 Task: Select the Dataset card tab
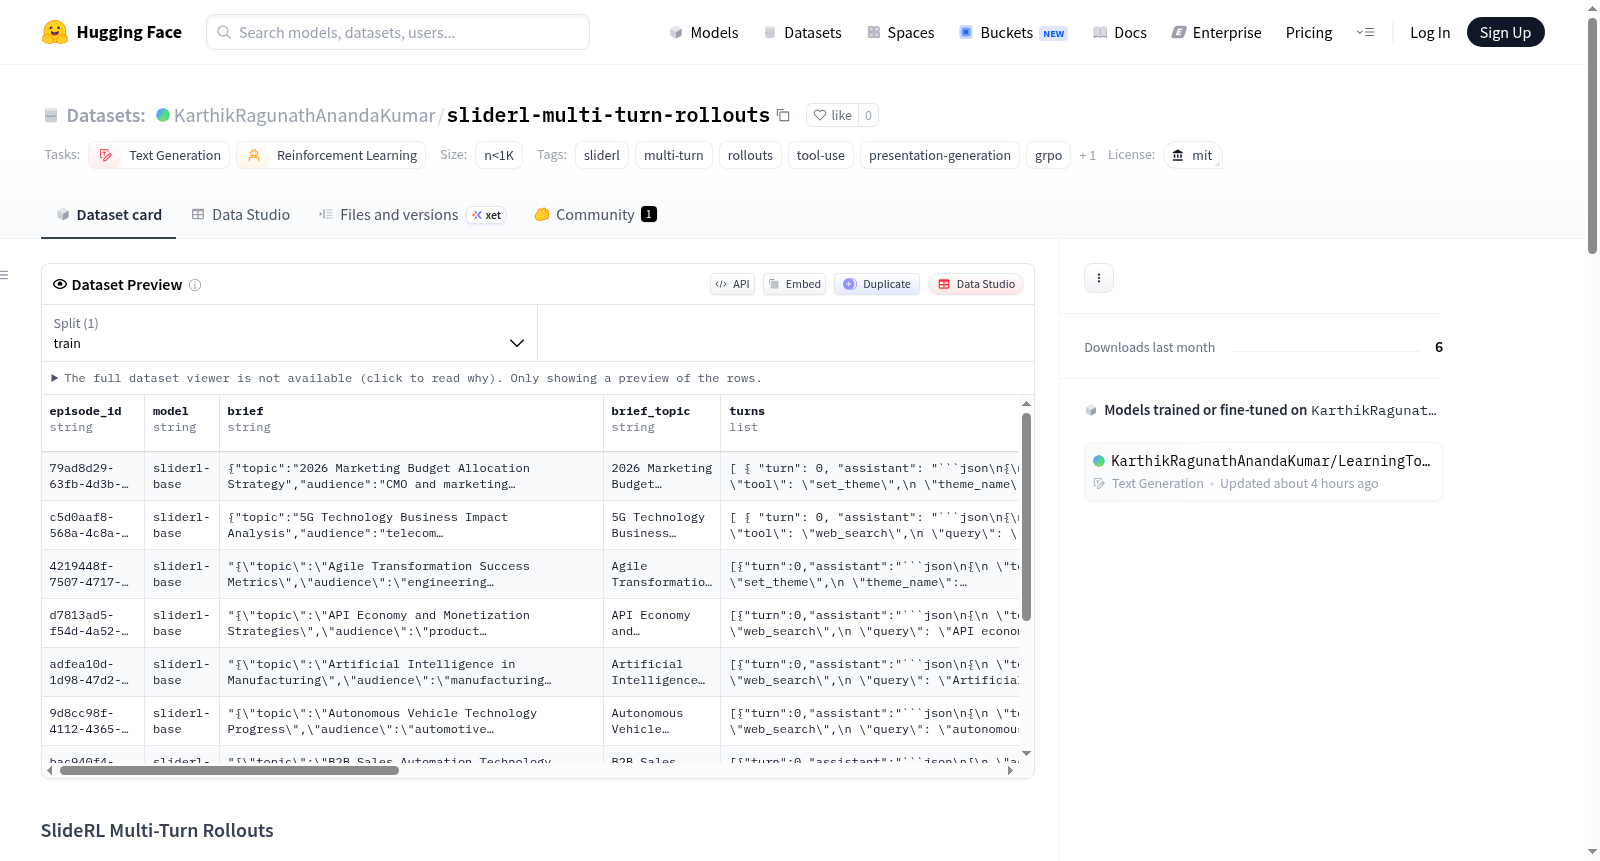(108, 214)
